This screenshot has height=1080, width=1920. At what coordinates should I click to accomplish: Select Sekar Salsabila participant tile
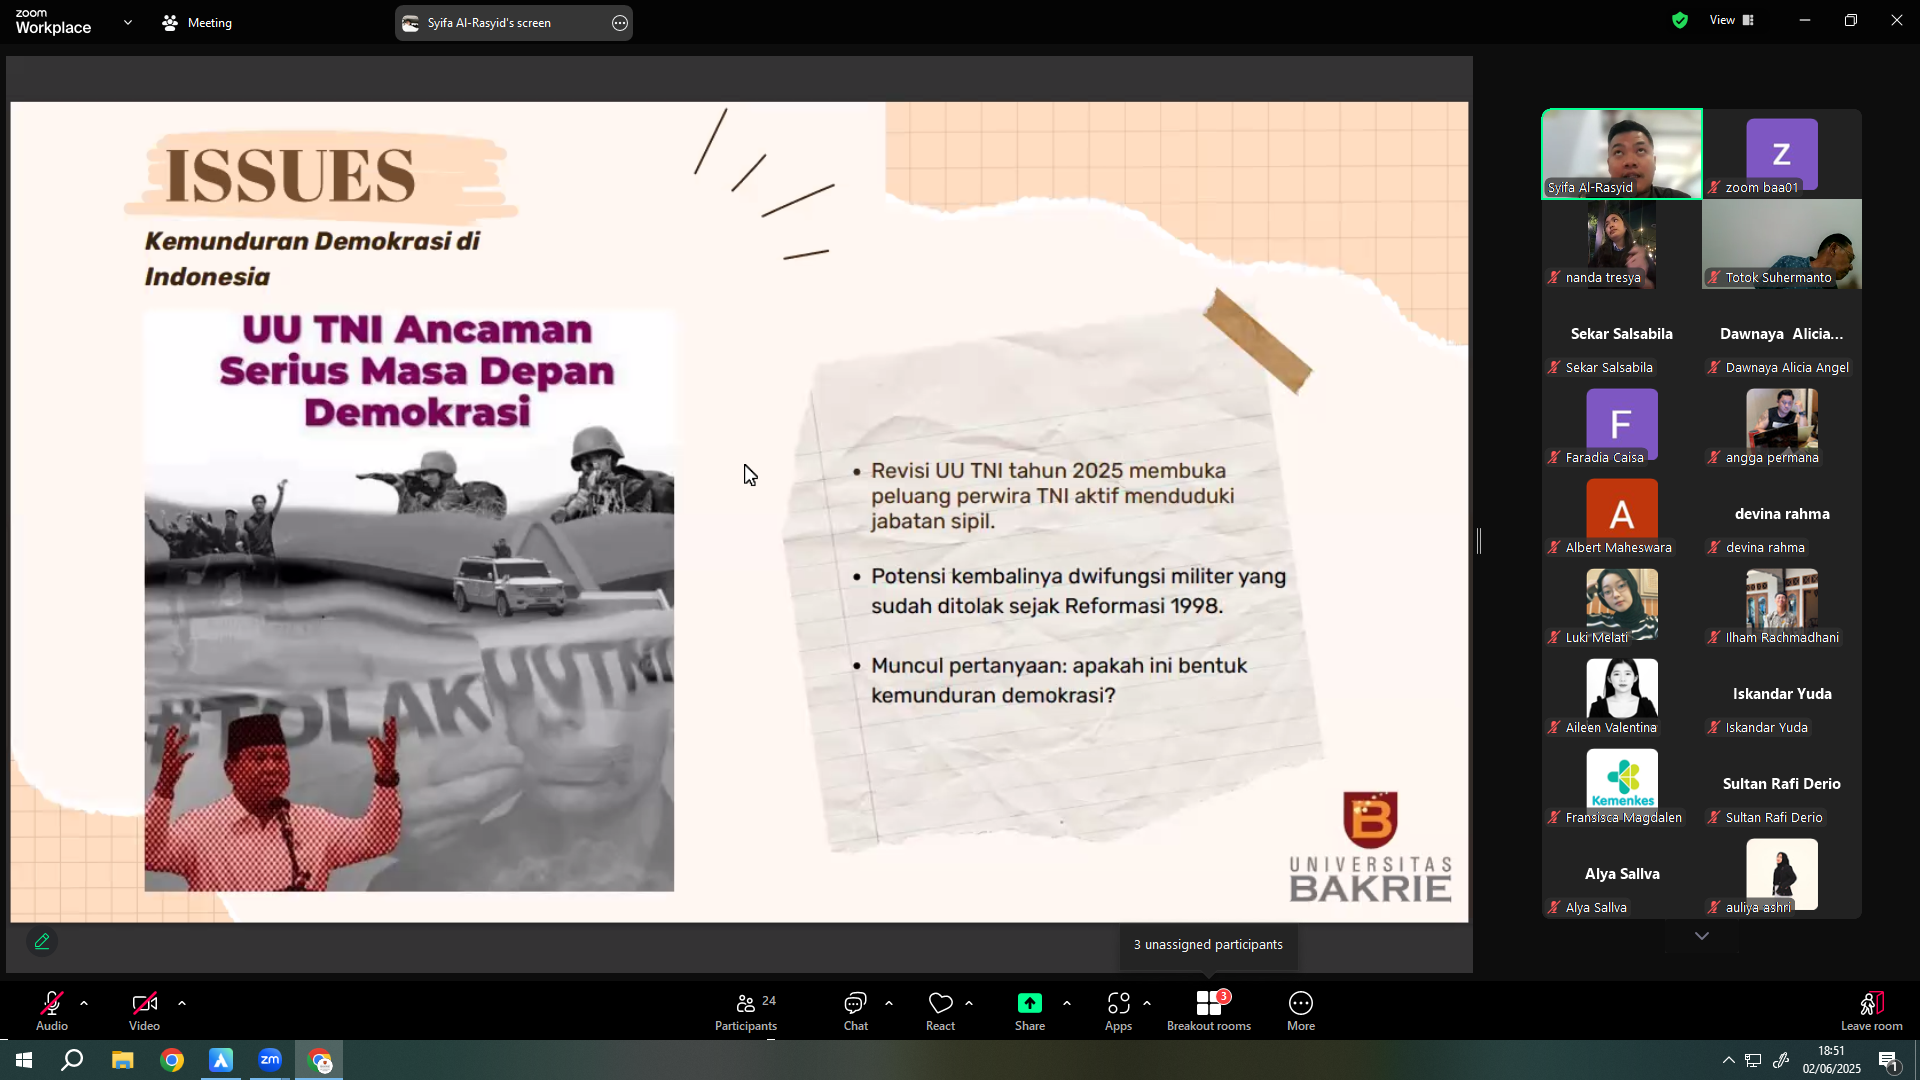(x=1622, y=334)
